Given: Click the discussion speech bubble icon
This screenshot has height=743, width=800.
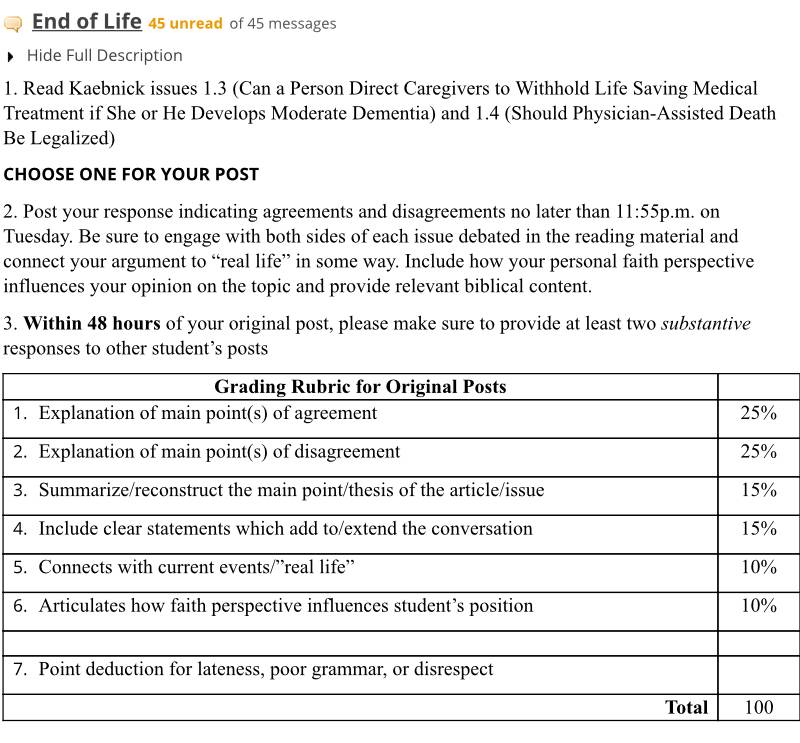Looking at the screenshot, I should pos(13,23).
